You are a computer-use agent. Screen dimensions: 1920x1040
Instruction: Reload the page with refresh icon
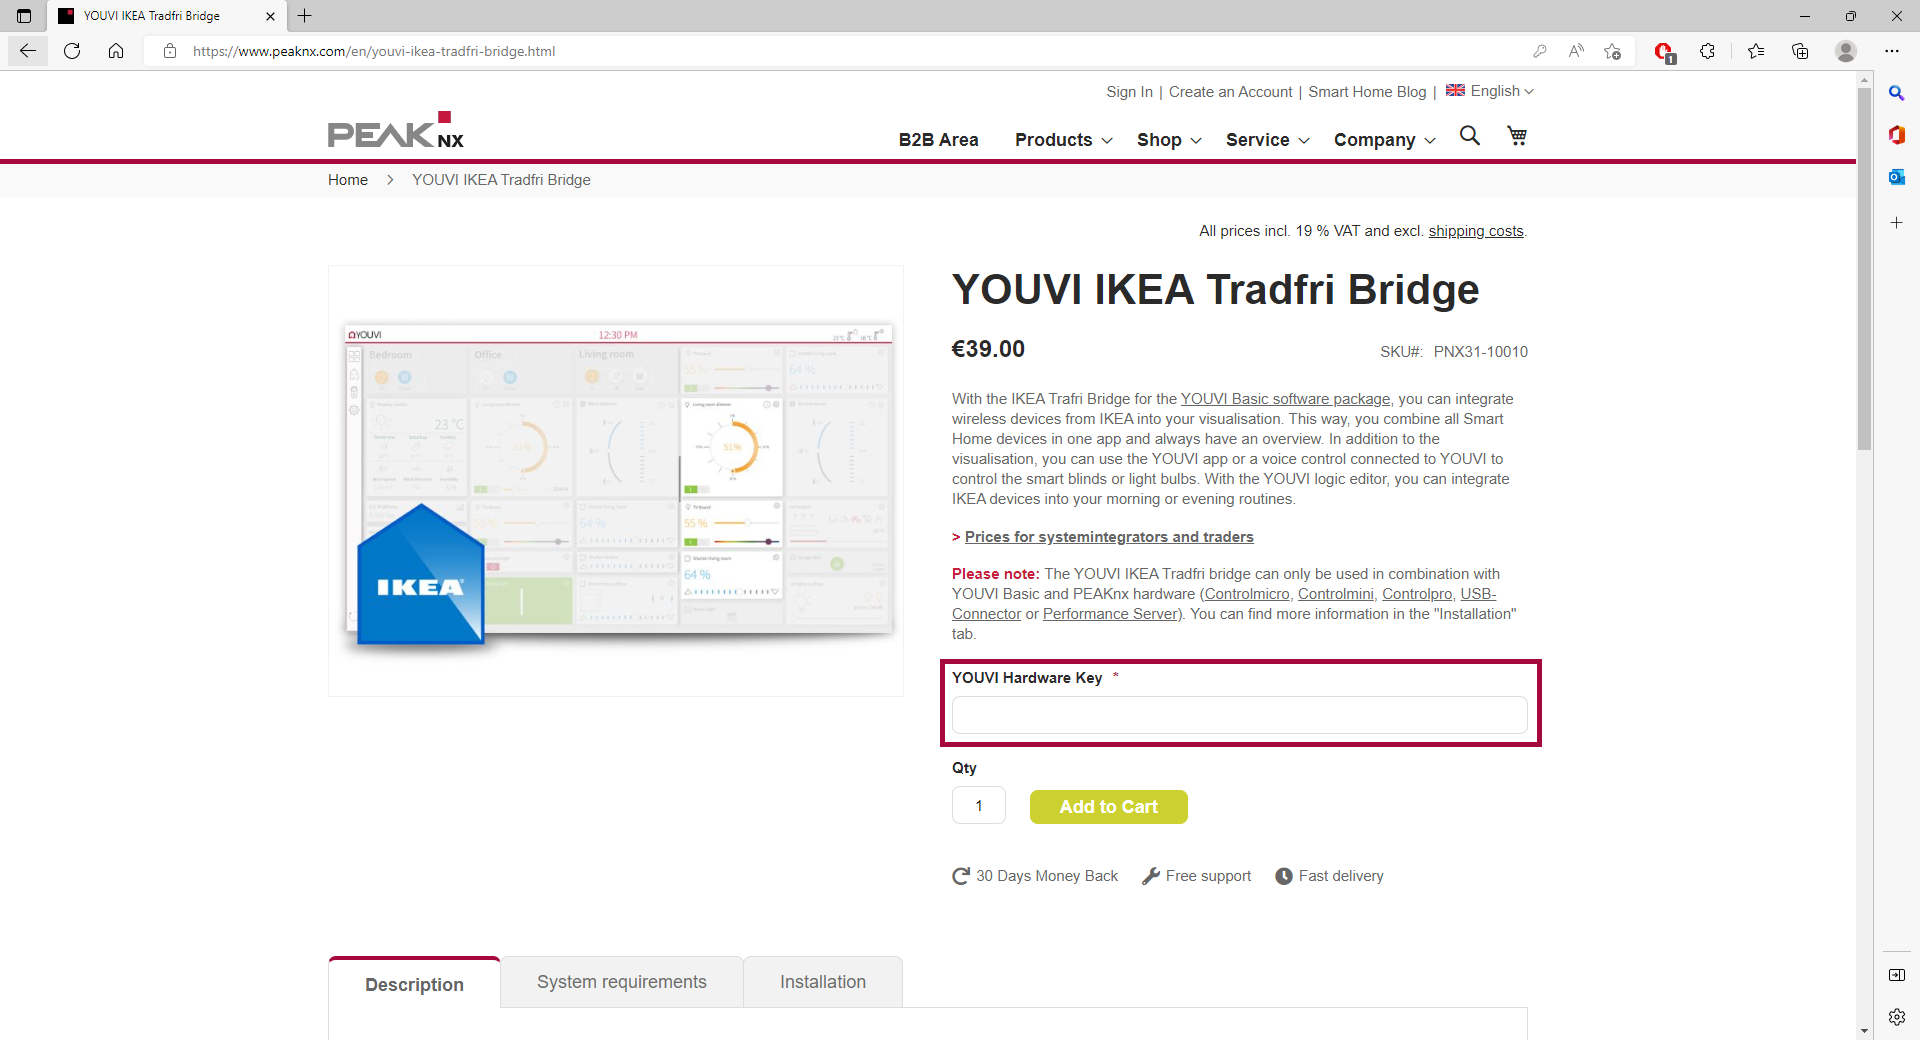[x=72, y=51]
